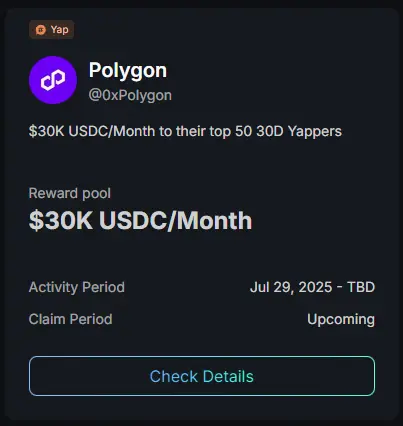Open the Polygon project title
The width and height of the screenshot is (403, 426).
tap(128, 71)
